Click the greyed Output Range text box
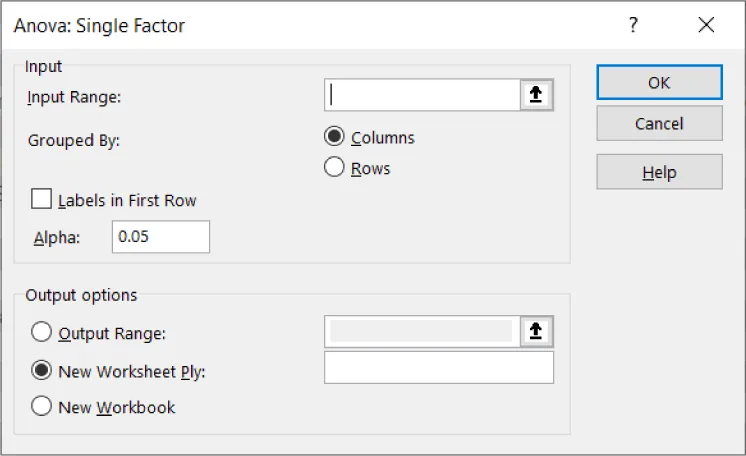The image size is (746, 456). coord(421,332)
